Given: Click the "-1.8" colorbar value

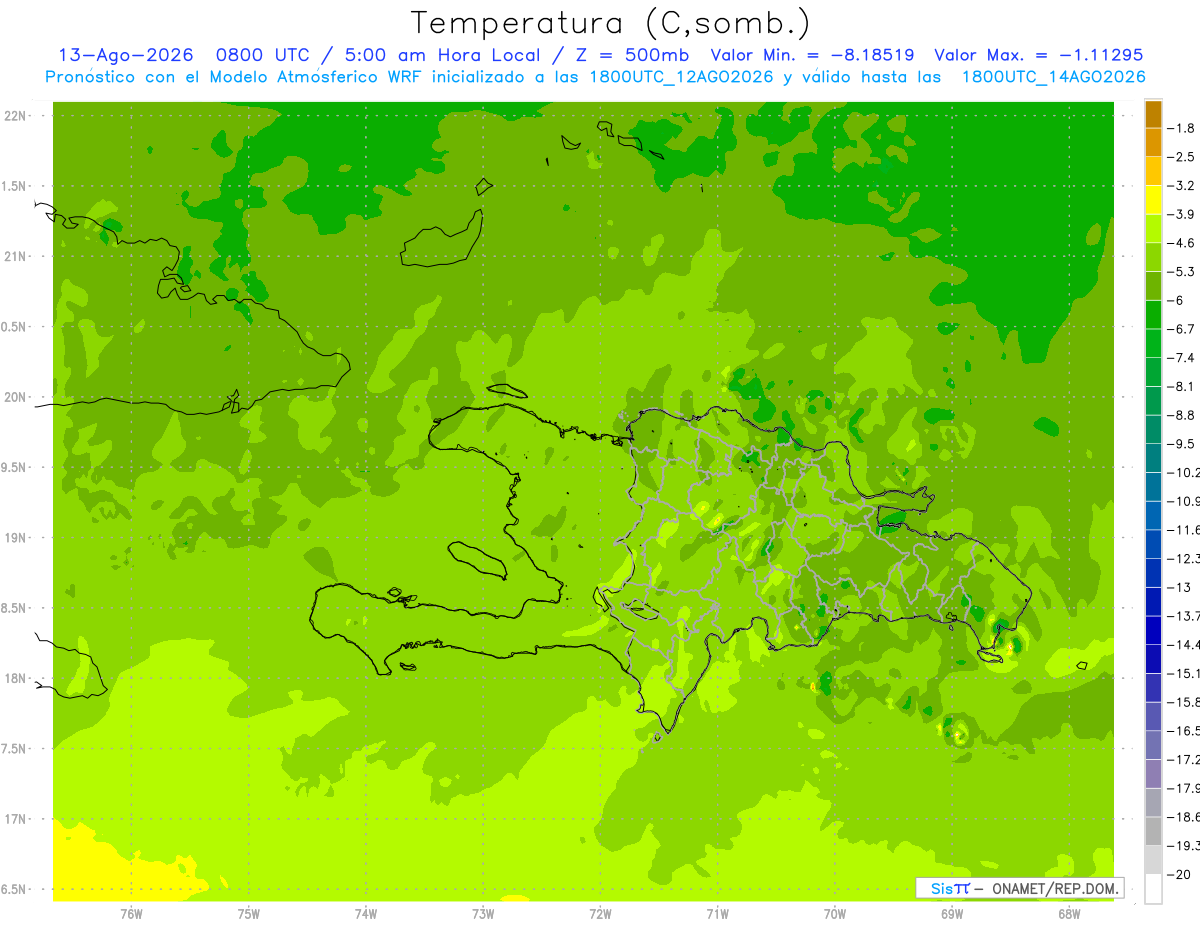Looking at the screenshot, I should pos(1182,128).
